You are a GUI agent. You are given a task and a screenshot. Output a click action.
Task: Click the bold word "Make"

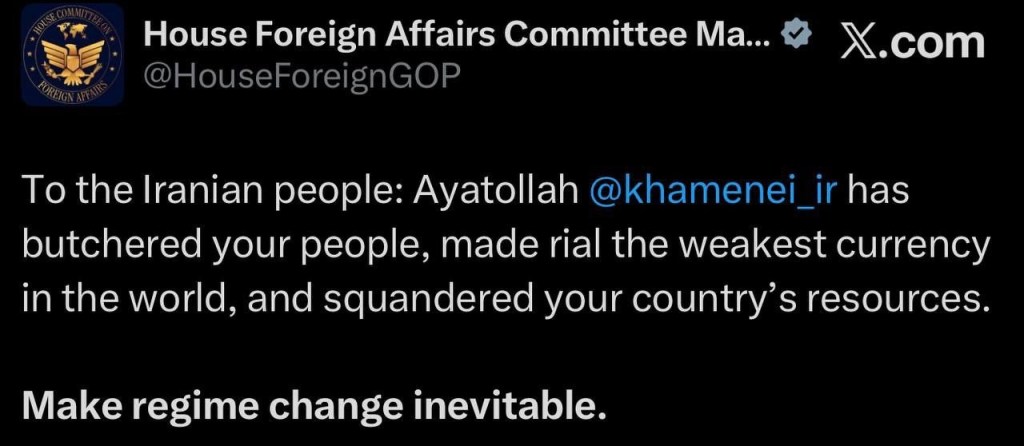[68, 406]
